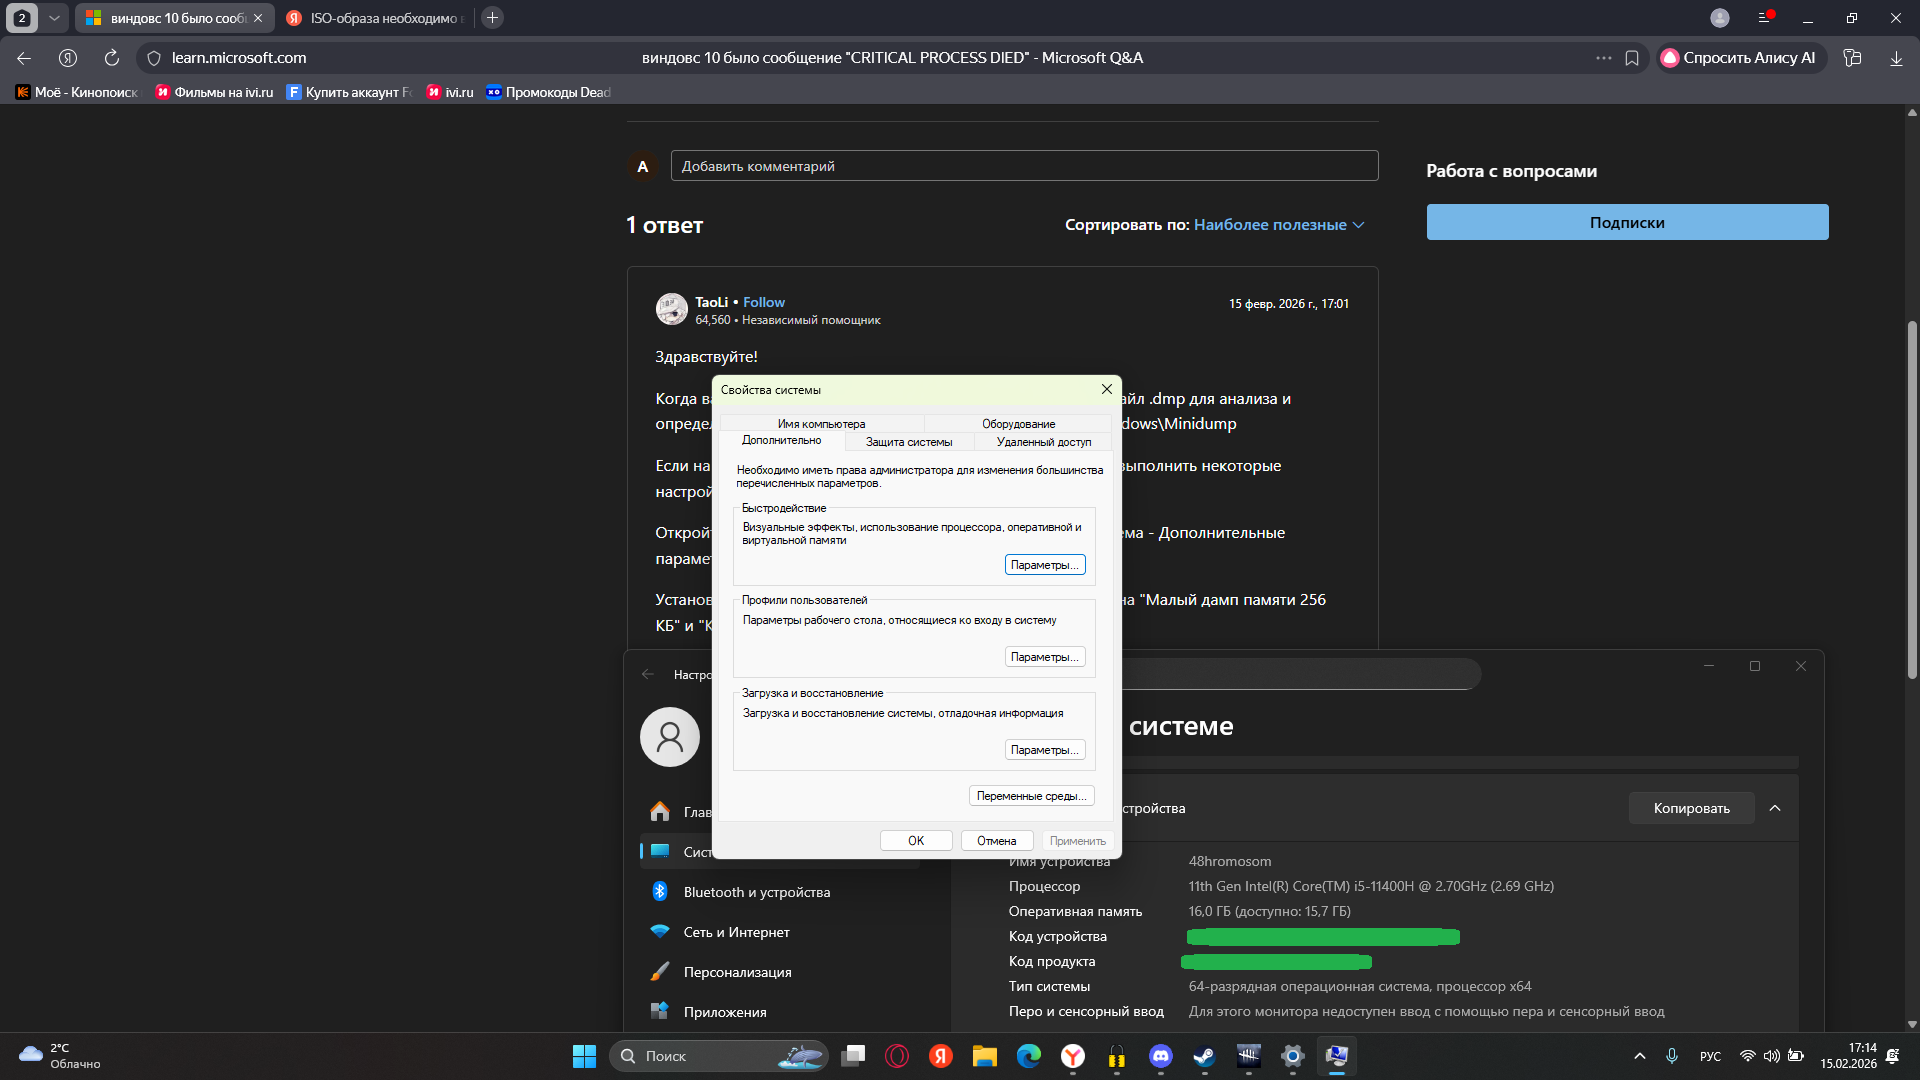Open the Wi-Fi network tray icon

(x=1748, y=1056)
